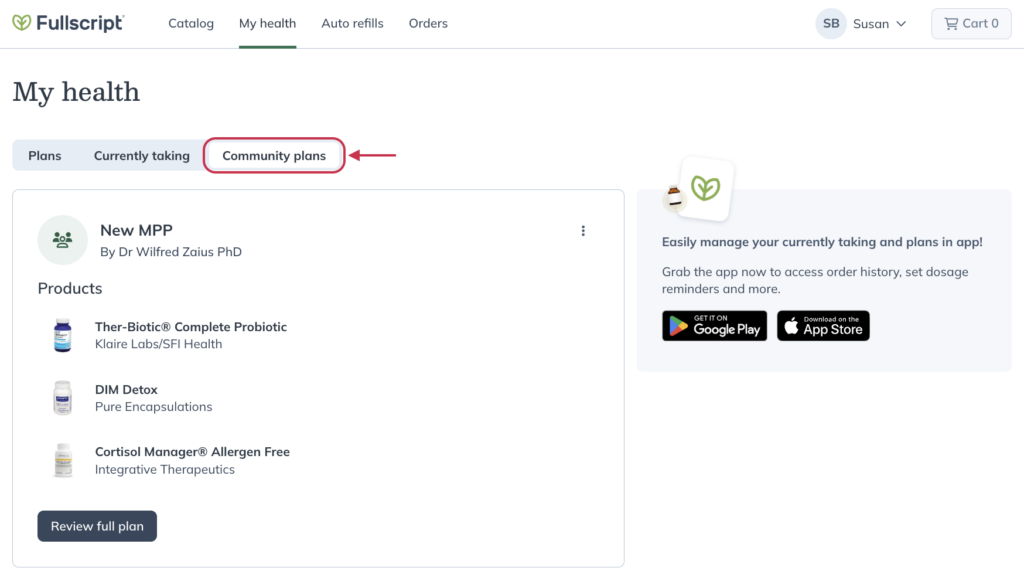Open Cortisol Manager® Allergen Free product name
This screenshot has height=578, width=1024.
point(192,452)
